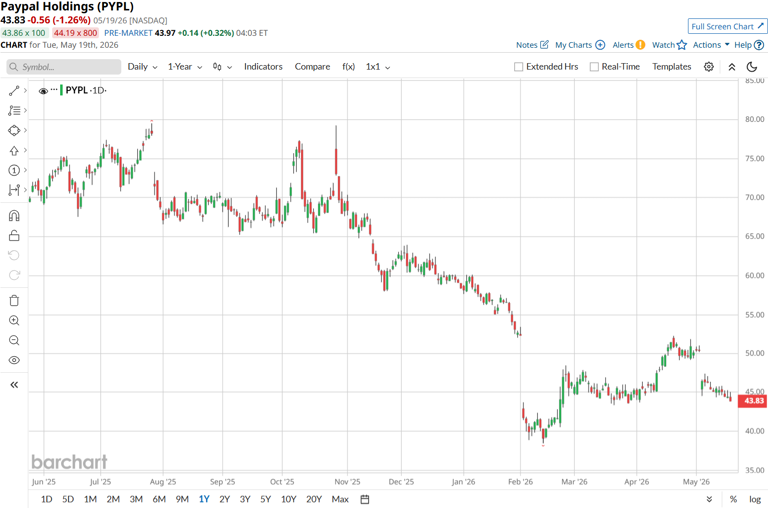768x508 pixels.
Task: Switch to dark mode moon icon
Action: [752, 67]
